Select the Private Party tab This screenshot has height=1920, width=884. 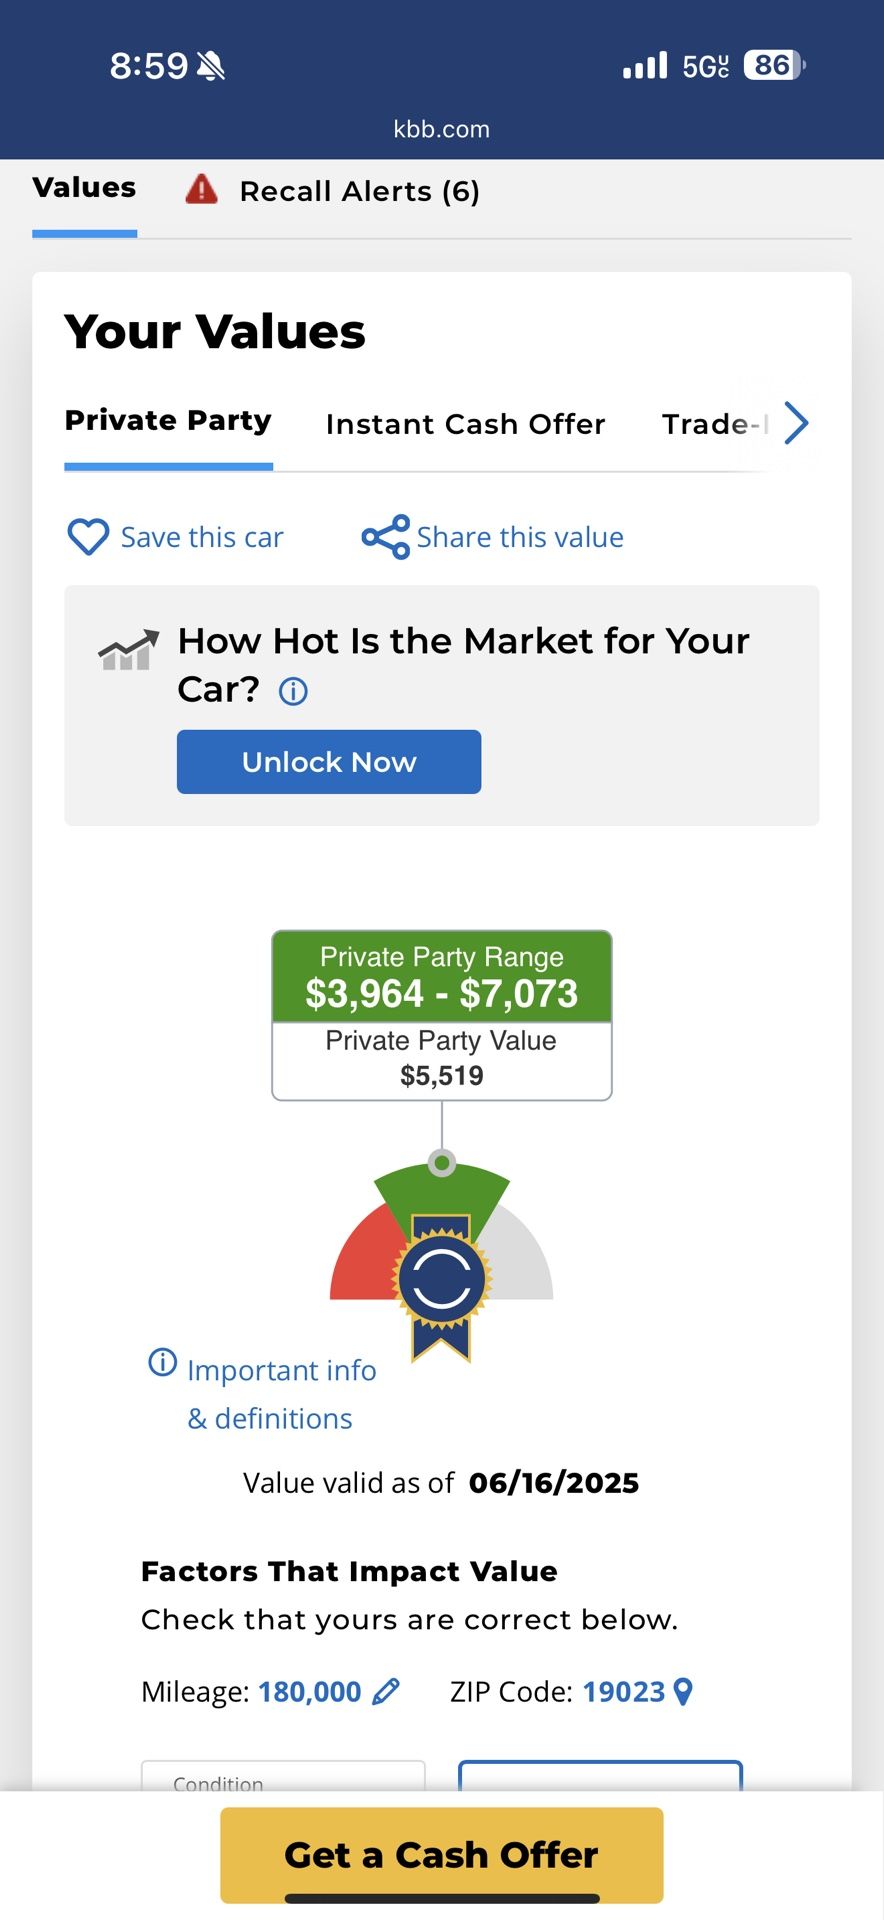click(x=168, y=421)
